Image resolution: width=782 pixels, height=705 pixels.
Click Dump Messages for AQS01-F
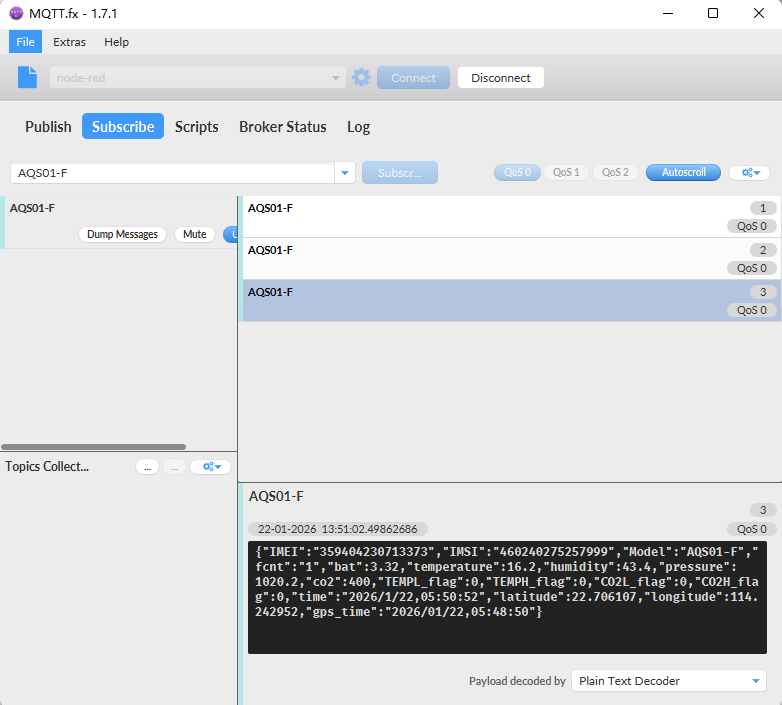point(122,234)
